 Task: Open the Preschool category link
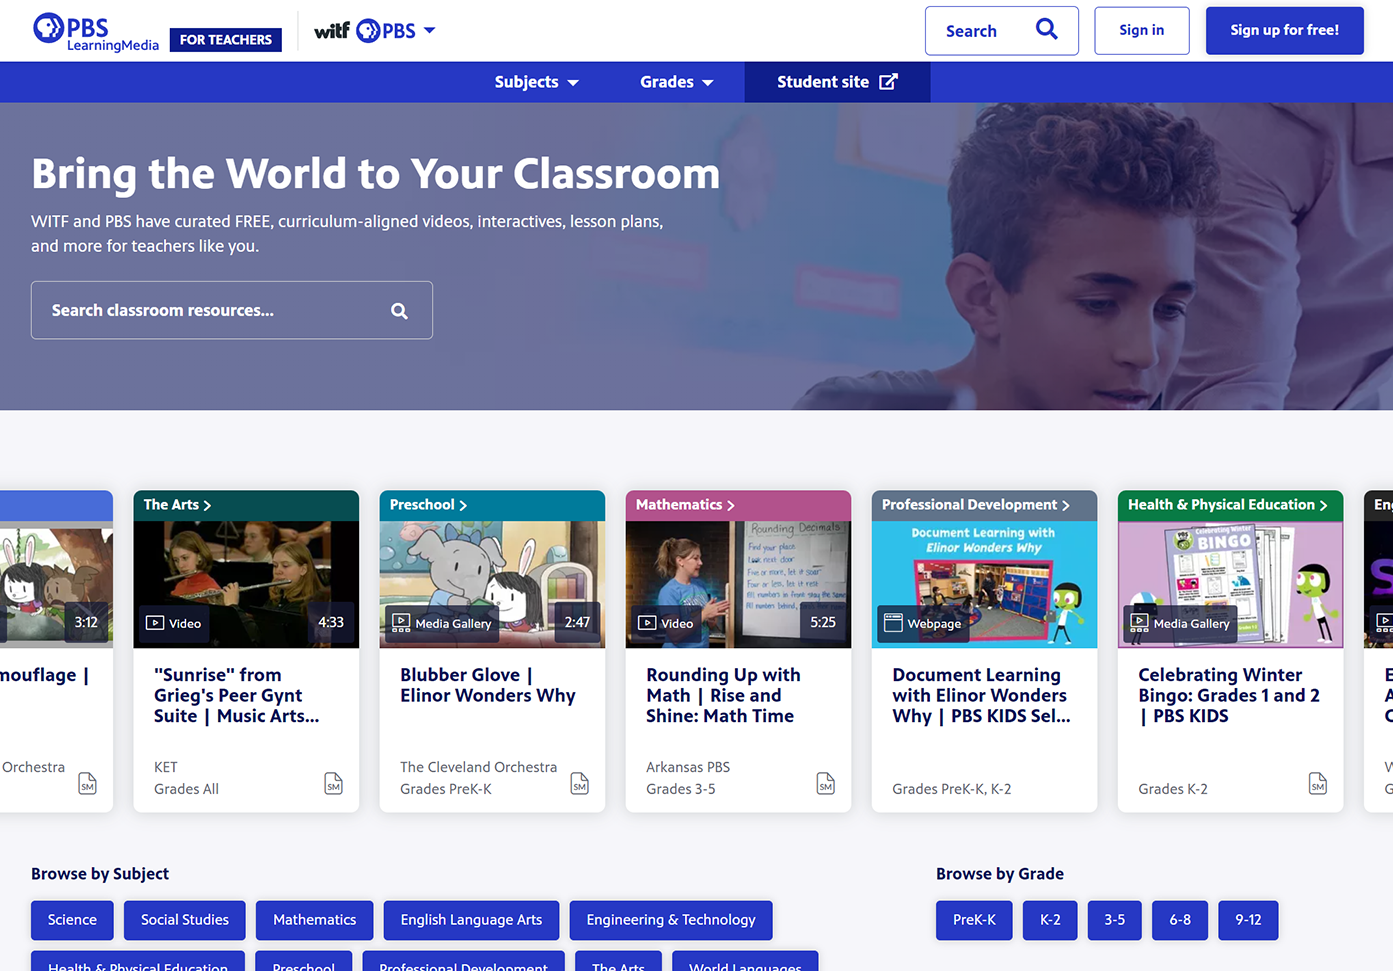[428, 505]
